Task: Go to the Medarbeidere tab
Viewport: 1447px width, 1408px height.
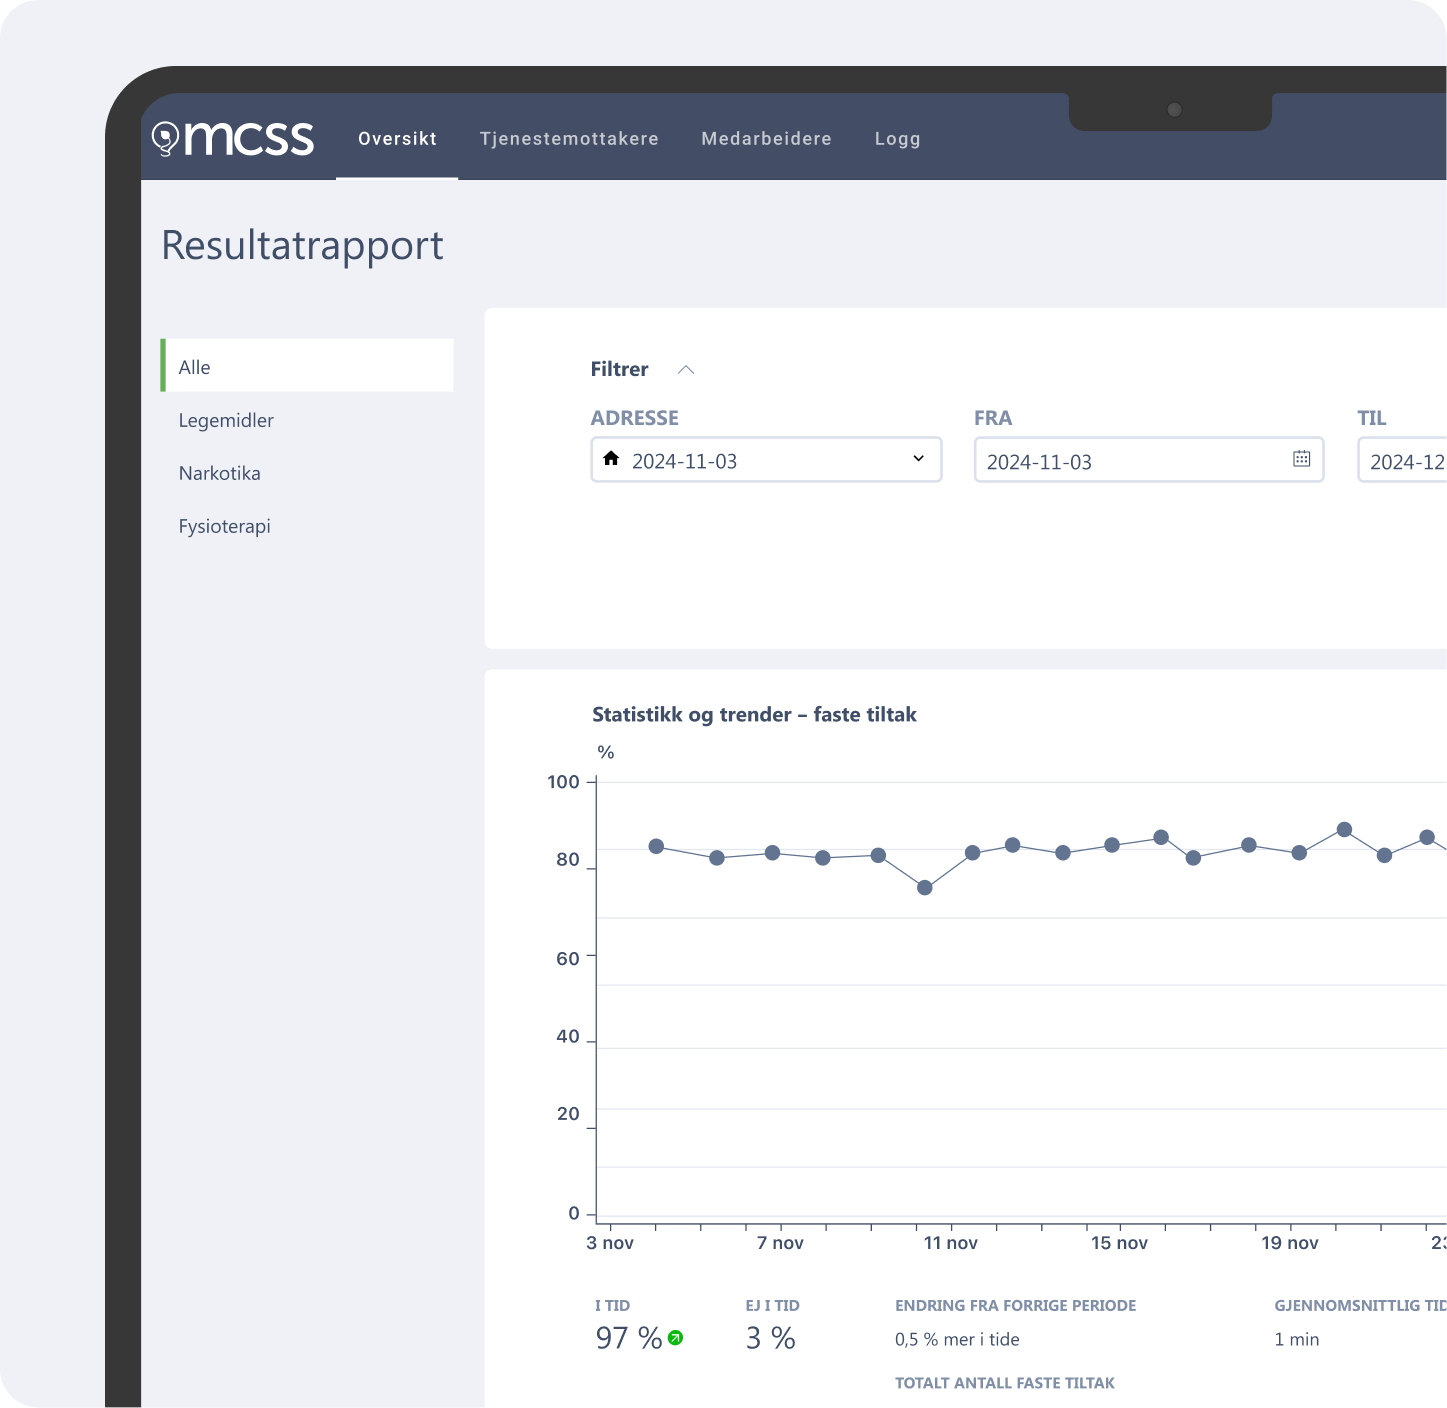Action: pyautogui.click(x=766, y=139)
